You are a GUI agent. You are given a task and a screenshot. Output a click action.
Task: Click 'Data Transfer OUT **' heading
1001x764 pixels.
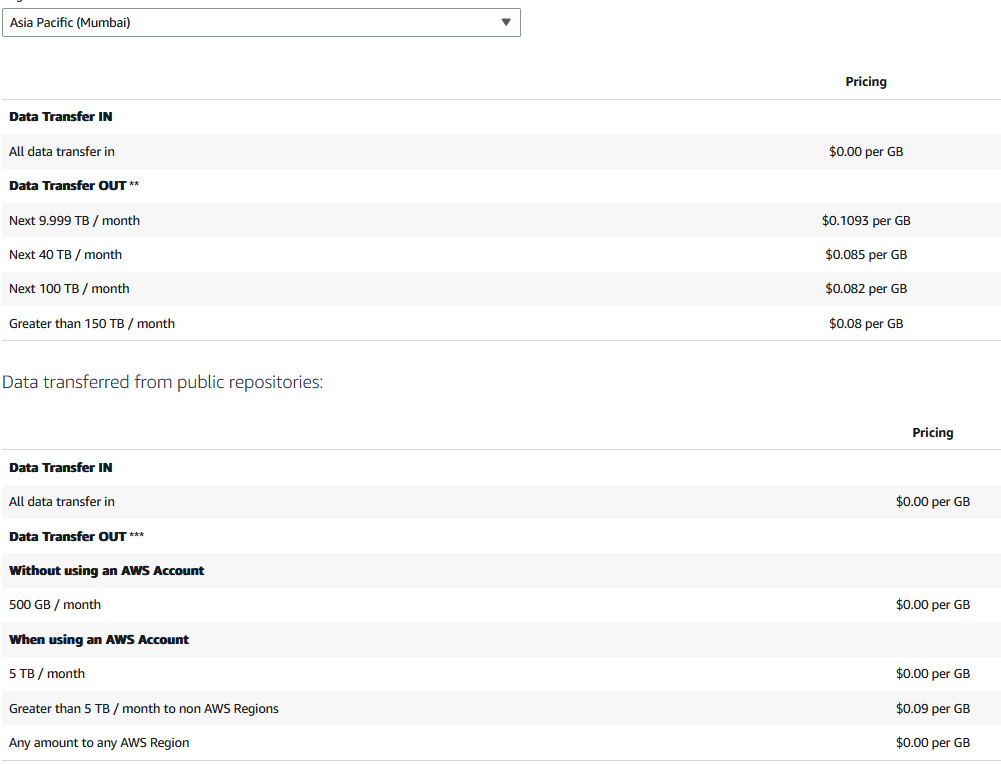point(74,186)
